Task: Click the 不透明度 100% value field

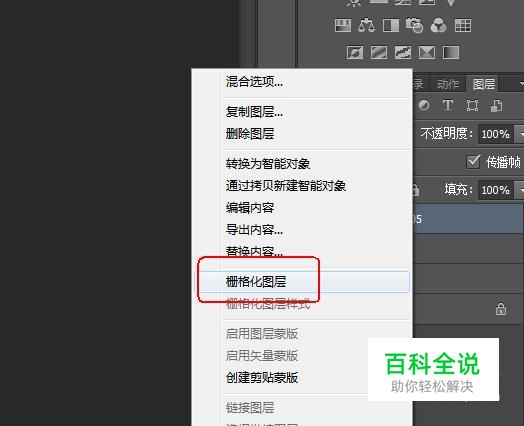Action: pos(496,134)
